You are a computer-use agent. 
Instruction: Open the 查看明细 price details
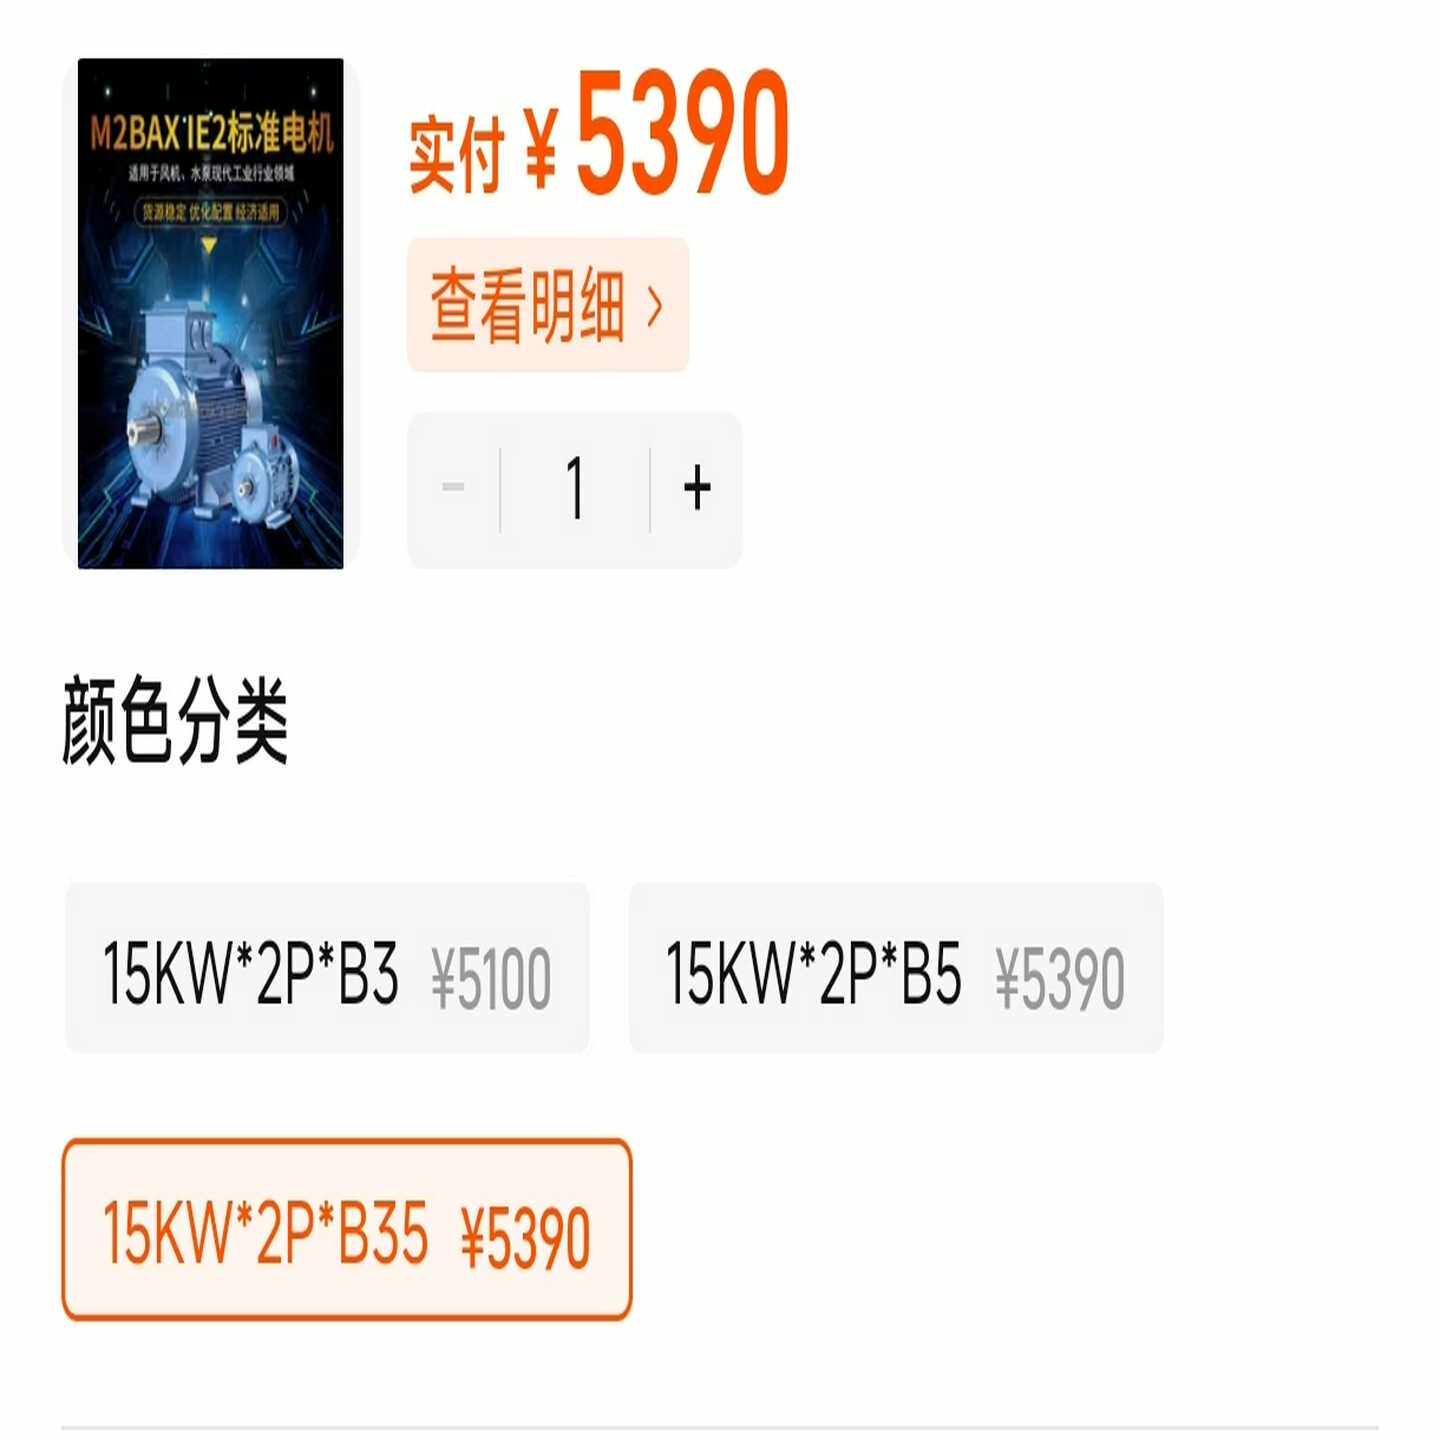click(x=548, y=305)
